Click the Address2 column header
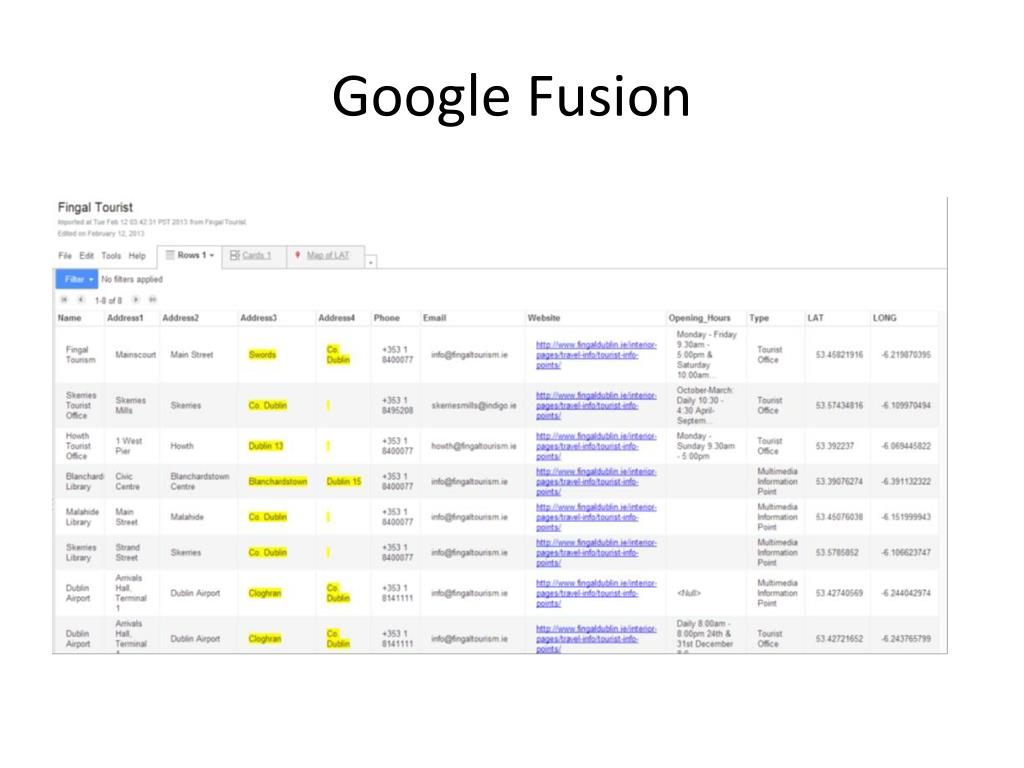This screenshot has width=1024, height=768. pos(180,318)
